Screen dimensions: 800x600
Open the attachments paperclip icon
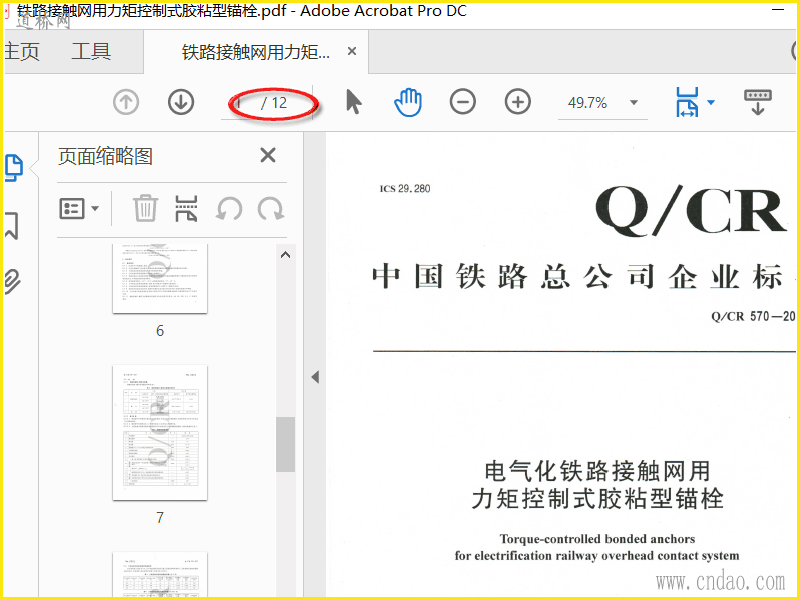click(x=13, y=282)
